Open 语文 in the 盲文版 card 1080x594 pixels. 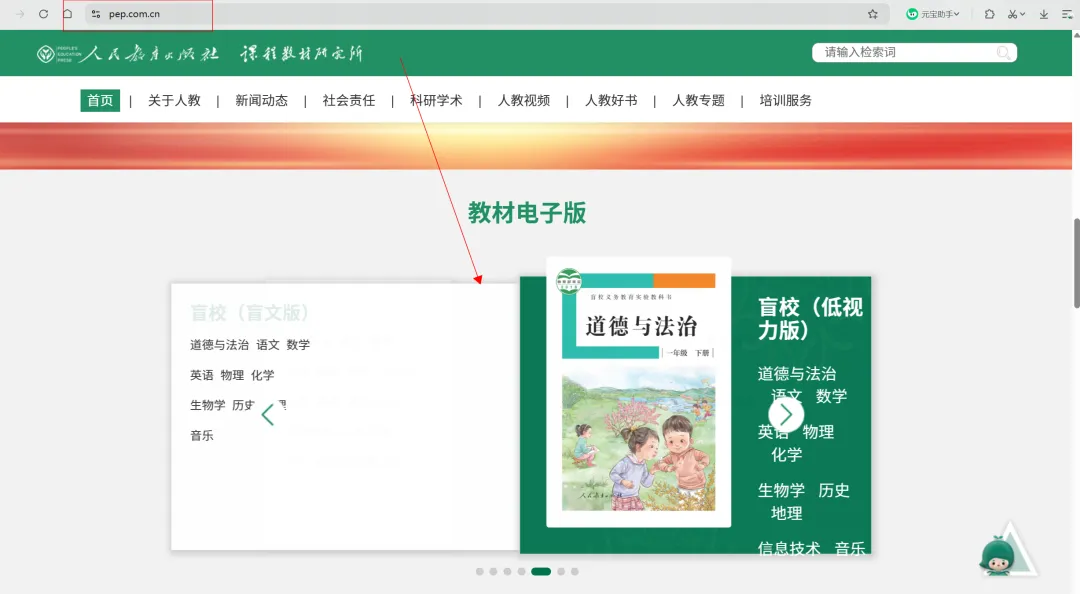click(x=268, y=345)
